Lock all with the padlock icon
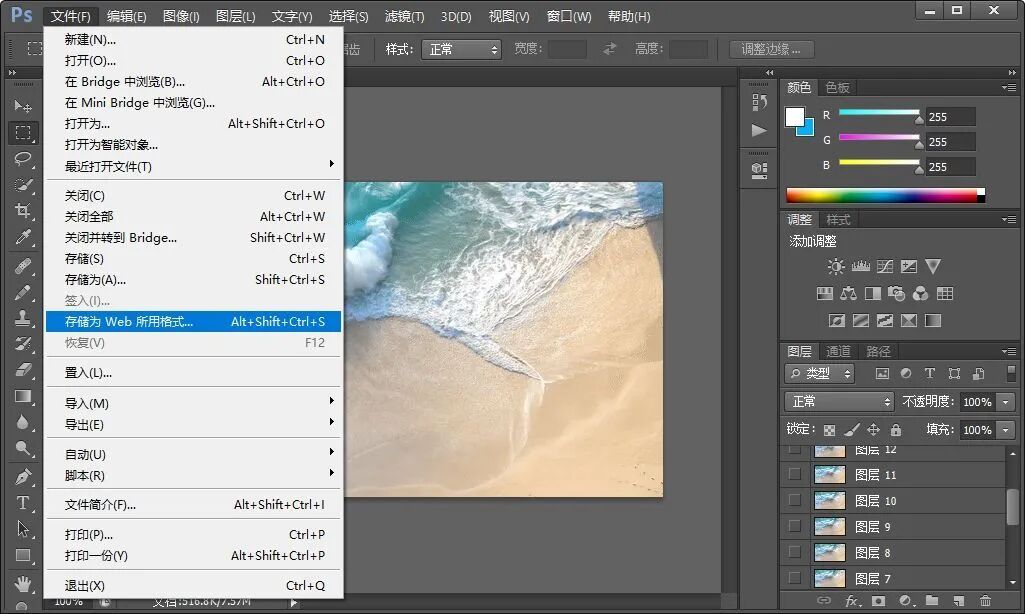This screenshot has width=1025, height=614. [x=896, y=430]
